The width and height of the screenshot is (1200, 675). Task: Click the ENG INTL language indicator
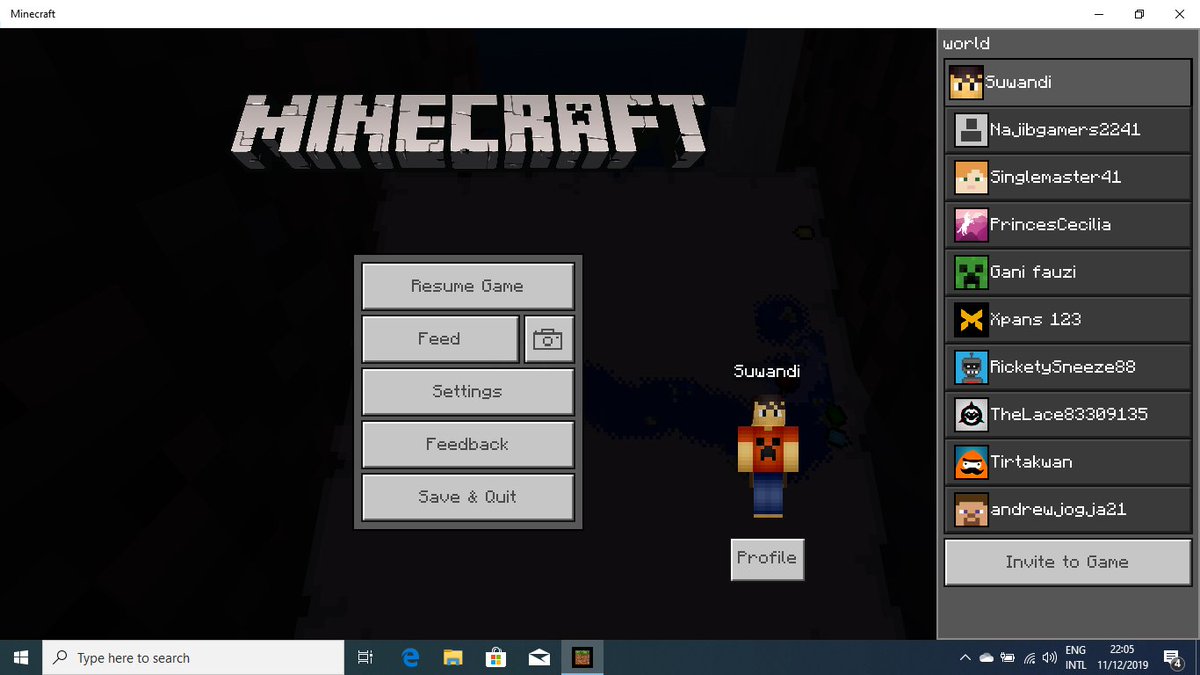click(1076, 658)
